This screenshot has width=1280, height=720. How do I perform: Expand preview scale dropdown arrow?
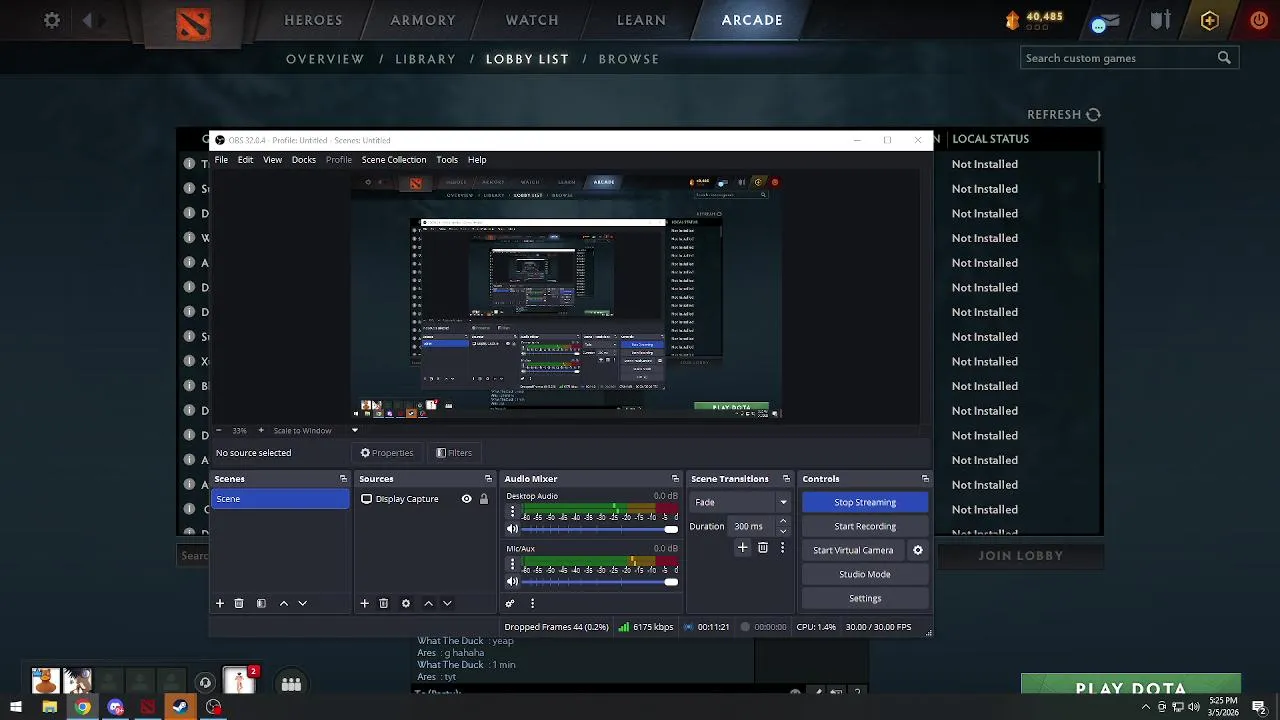coord(354,430)
